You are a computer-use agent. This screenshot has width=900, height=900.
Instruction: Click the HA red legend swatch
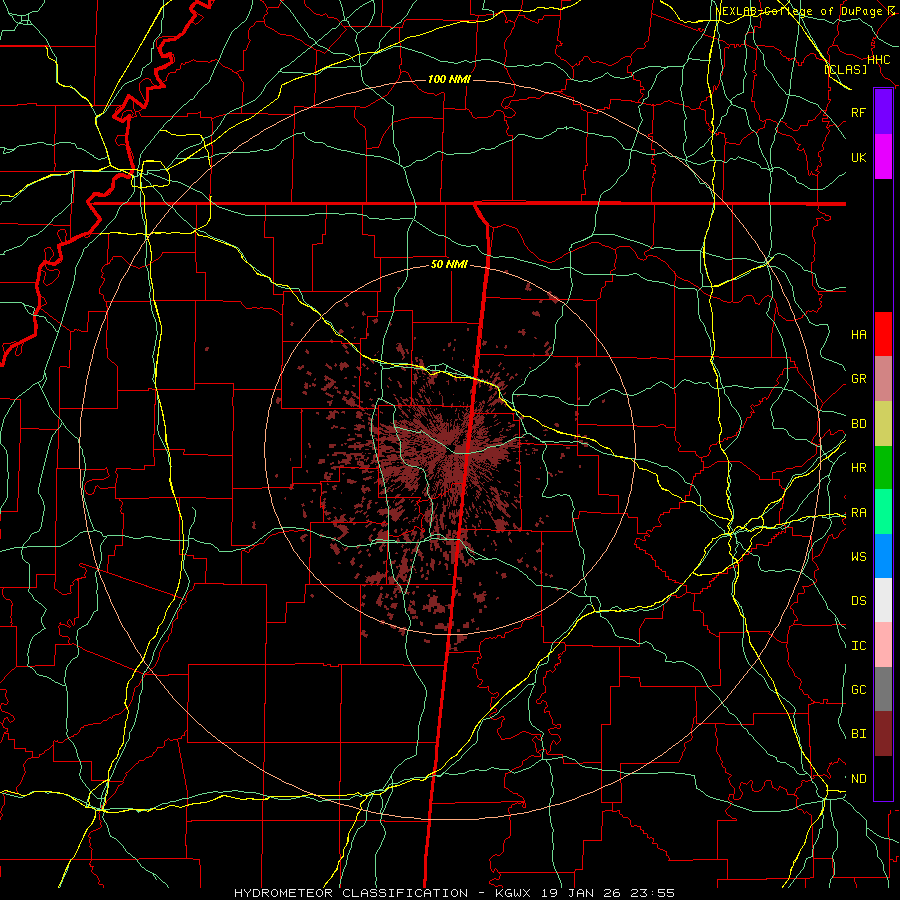click(883, 334)
